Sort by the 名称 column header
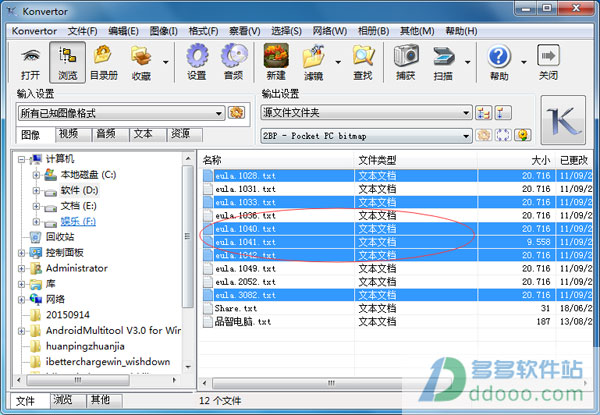The width and height of the screenshot is (600, 415). pyautogui.click(x=277, y=160)
